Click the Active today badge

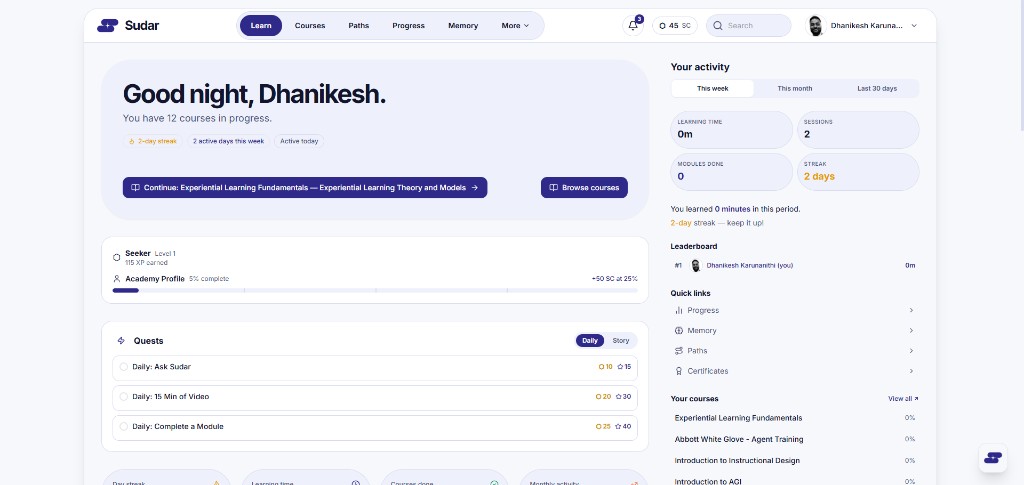tap(299, 141)
